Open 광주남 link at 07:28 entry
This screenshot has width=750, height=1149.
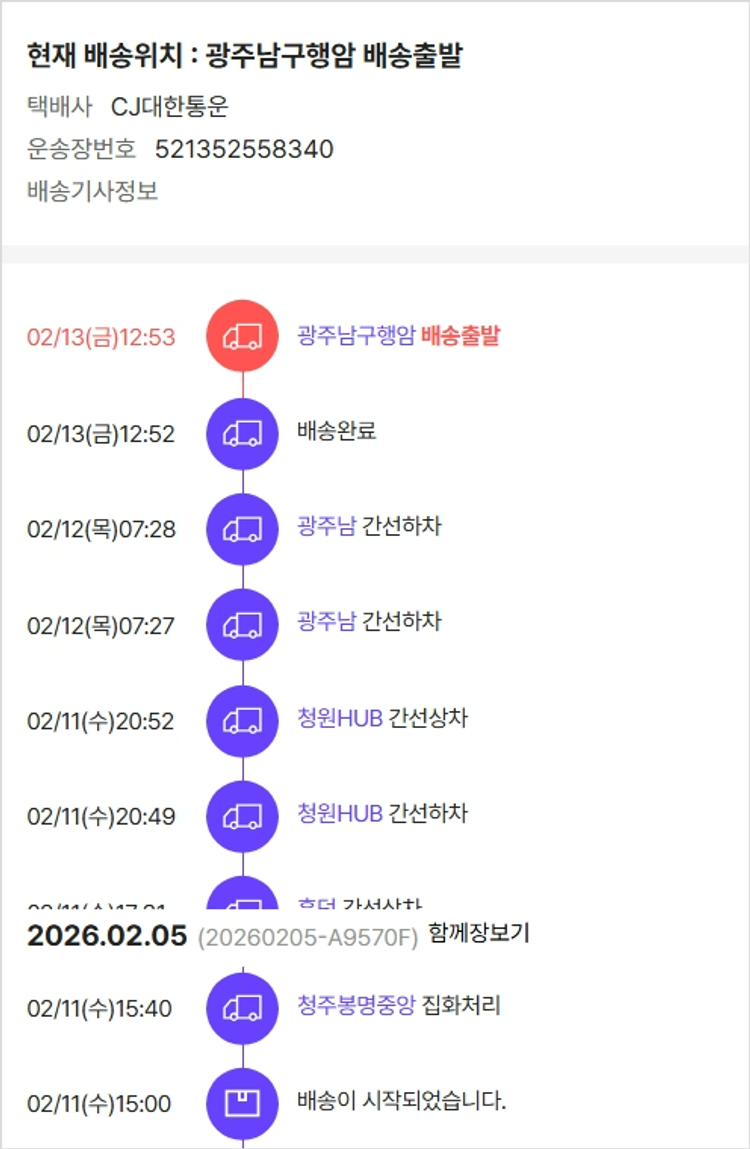[326, 526]
